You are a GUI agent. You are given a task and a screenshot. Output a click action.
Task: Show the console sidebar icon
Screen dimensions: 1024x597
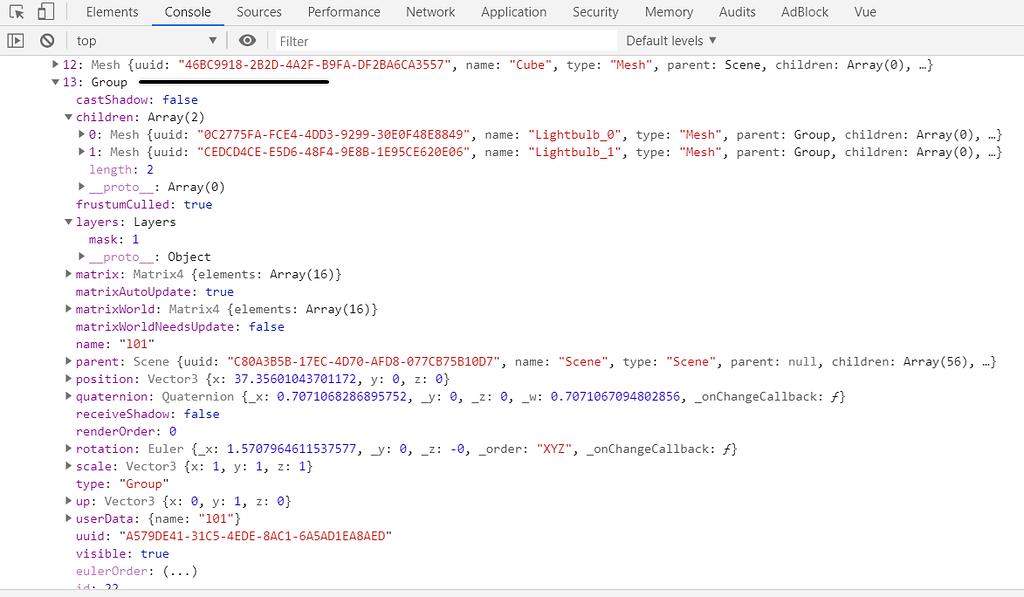(16, 41)
